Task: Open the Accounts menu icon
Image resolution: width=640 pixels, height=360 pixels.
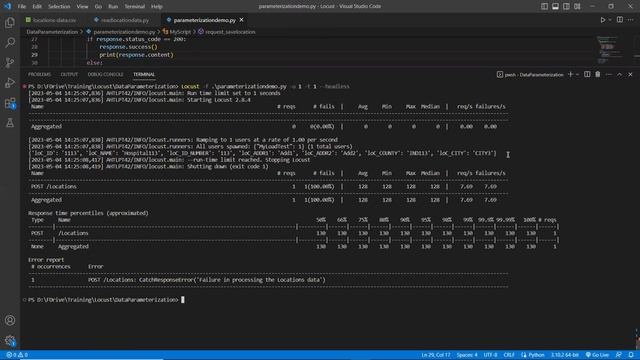Action: coord(10,320)
